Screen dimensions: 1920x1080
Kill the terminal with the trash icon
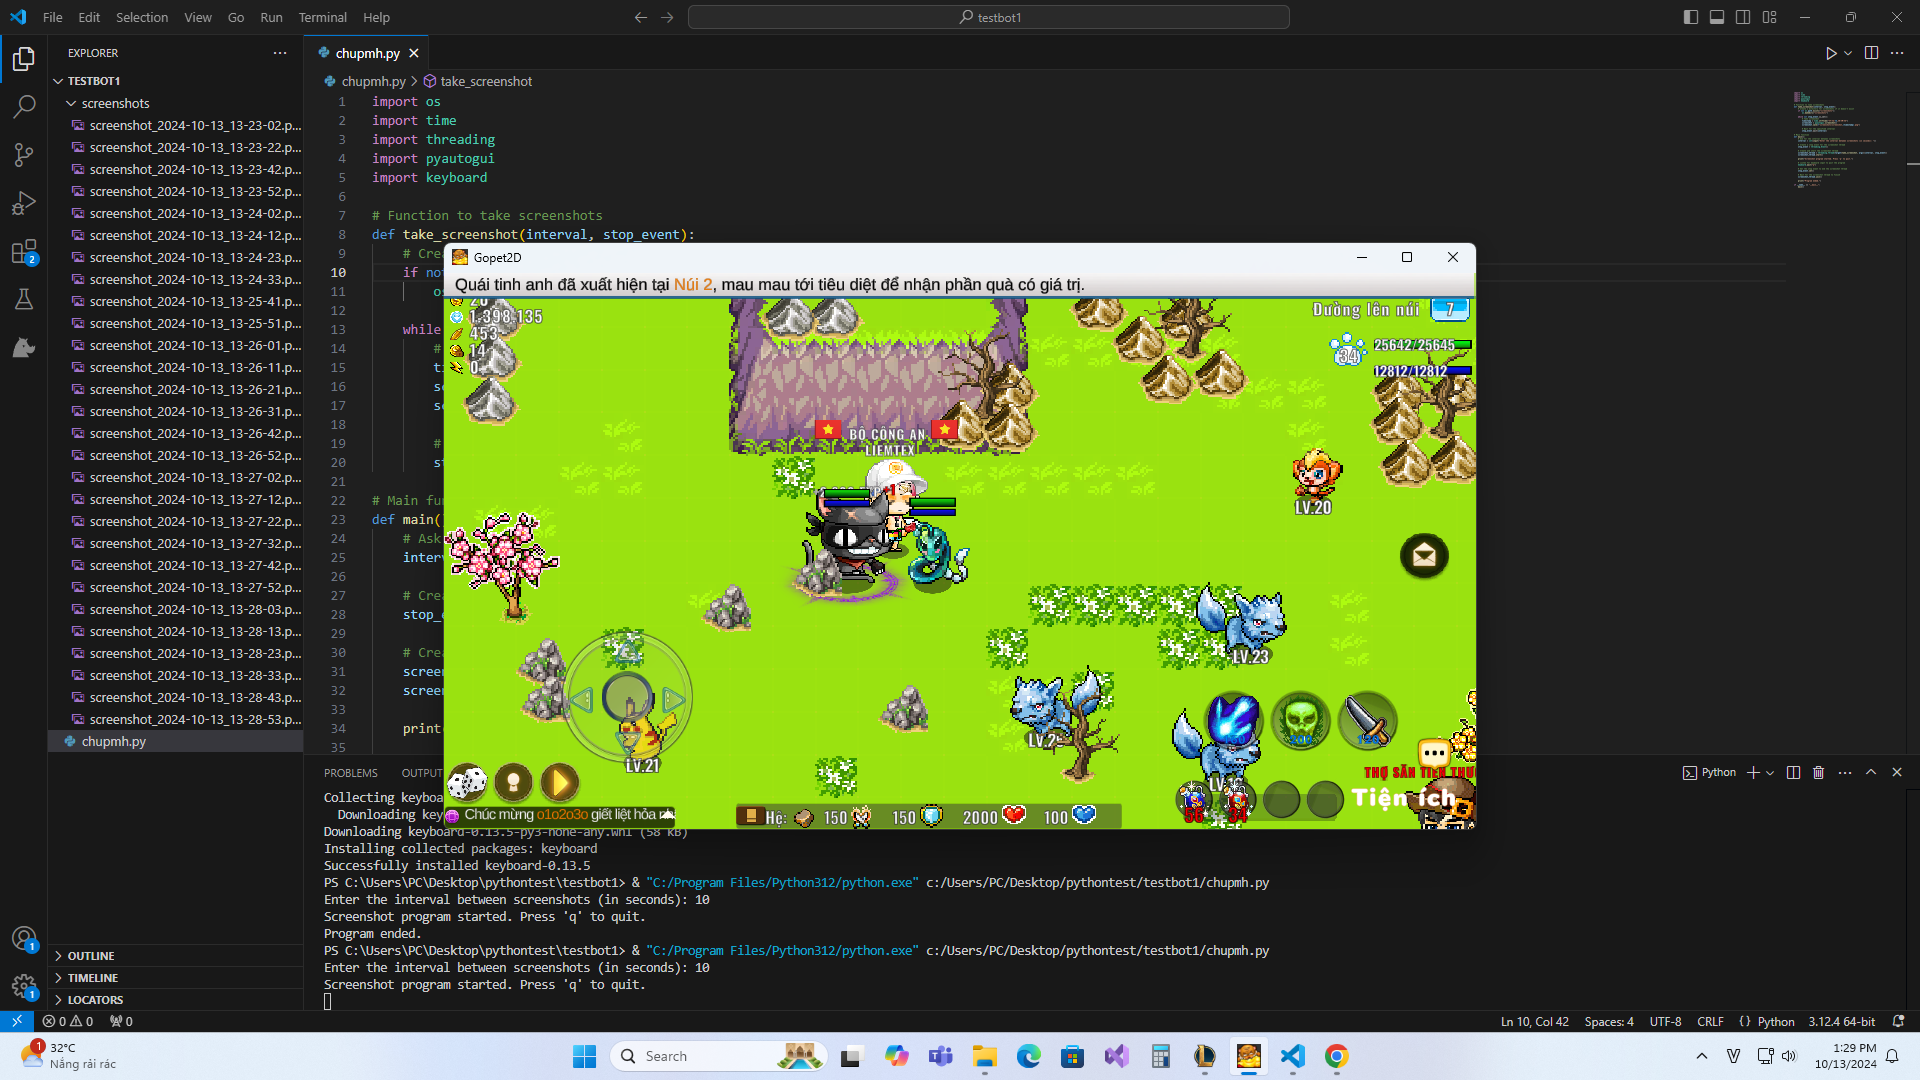tap(1819, 772)
